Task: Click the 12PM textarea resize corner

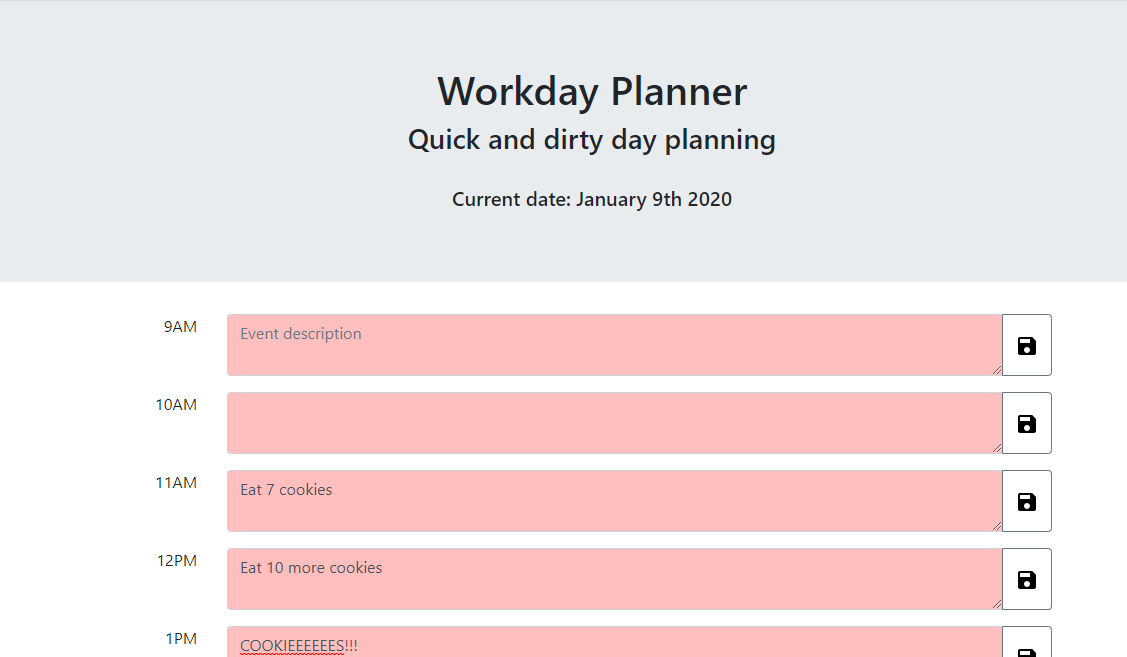Action: [x=996, y=604]
